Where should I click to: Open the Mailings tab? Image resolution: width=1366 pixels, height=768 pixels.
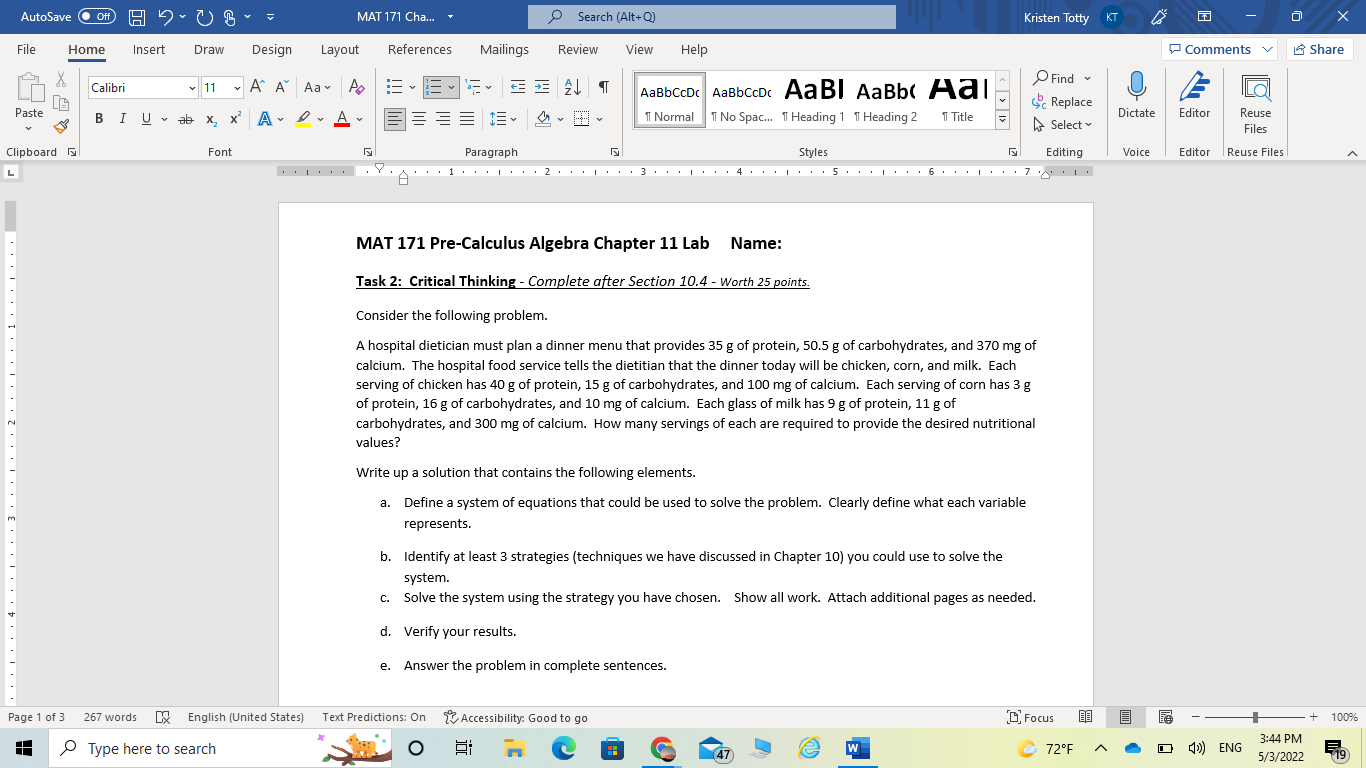pos(504,49)
